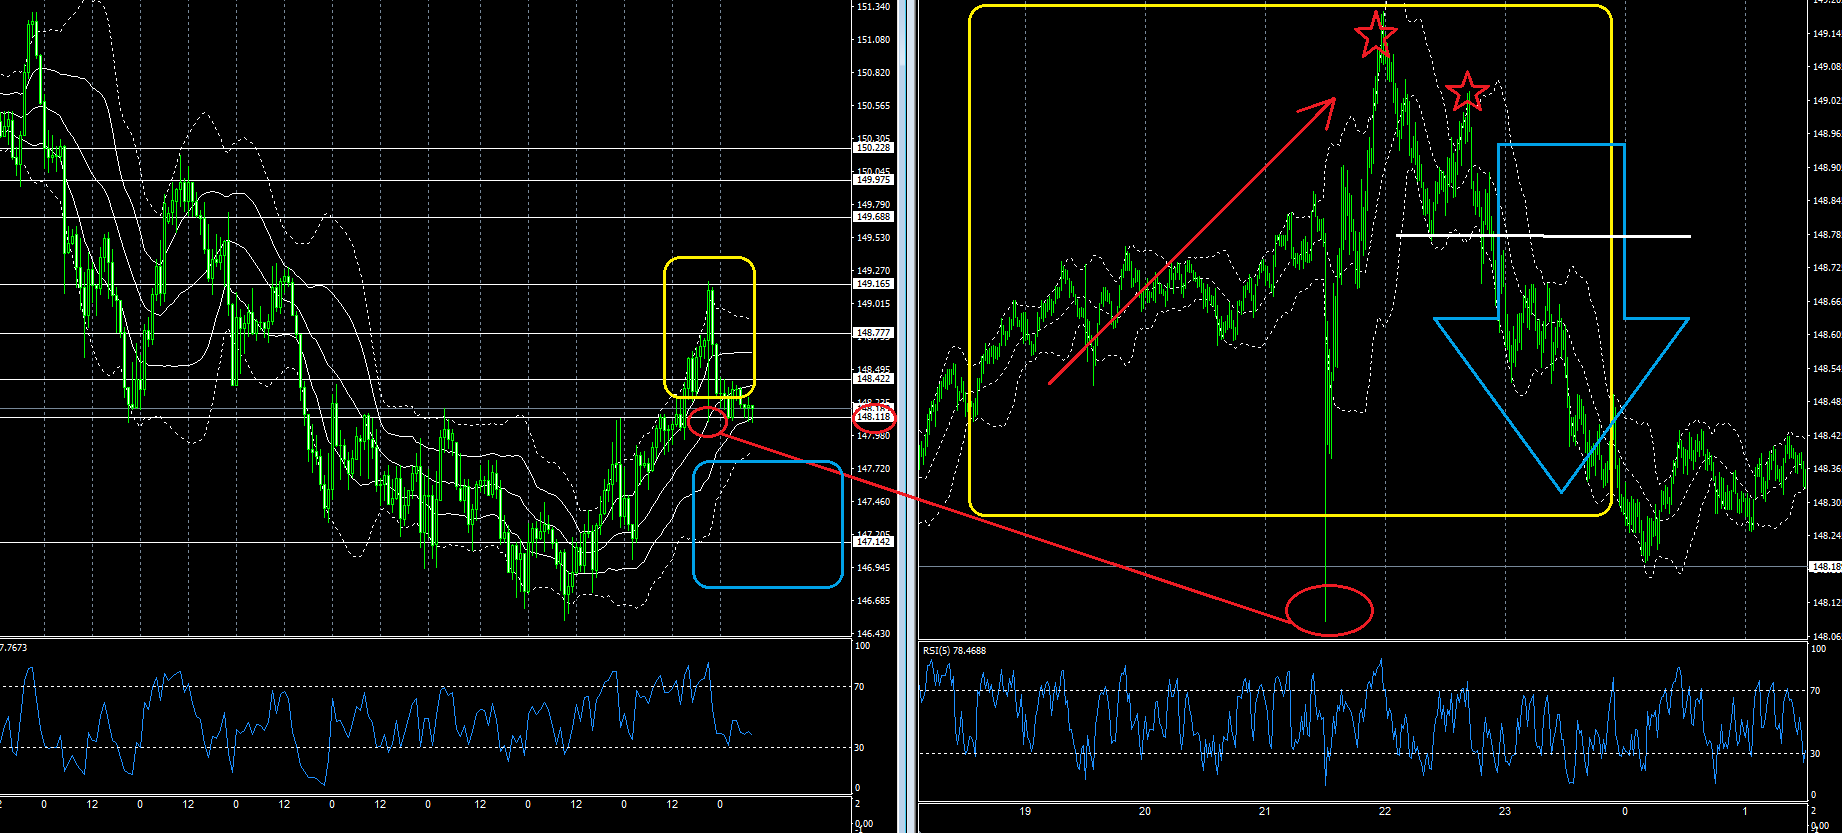Viewport: 1842px width, 833px height.
Task: Click the RSI(5) 78.4688 indicator label
Action: (954, 651)
